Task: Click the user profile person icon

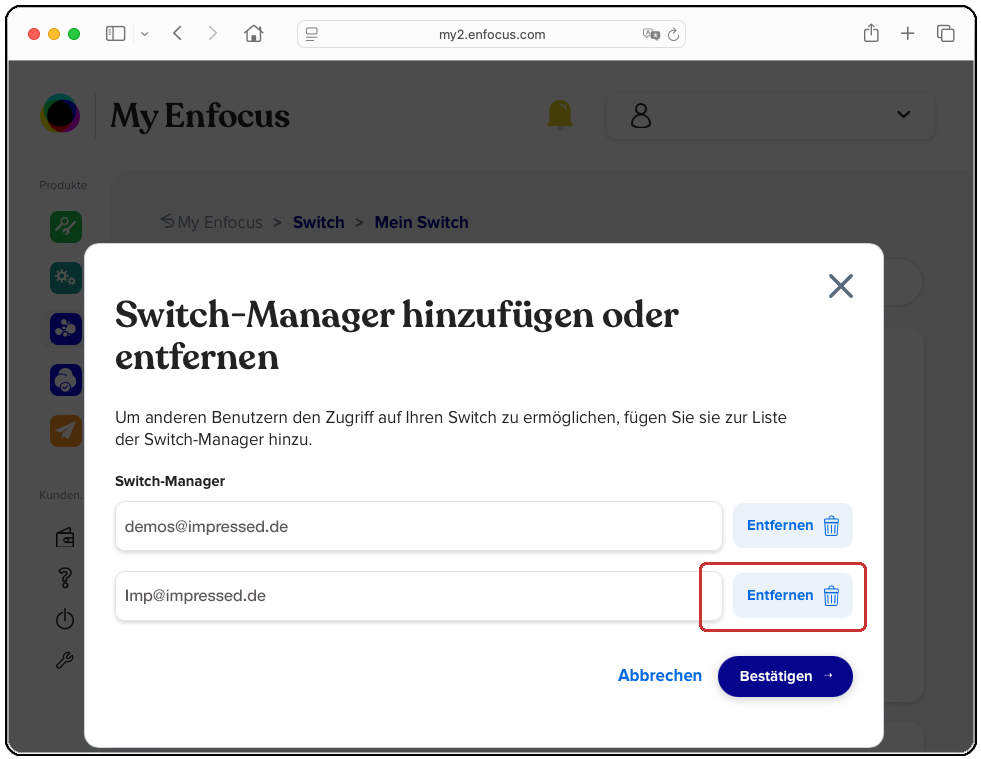Action: point(640,115)
